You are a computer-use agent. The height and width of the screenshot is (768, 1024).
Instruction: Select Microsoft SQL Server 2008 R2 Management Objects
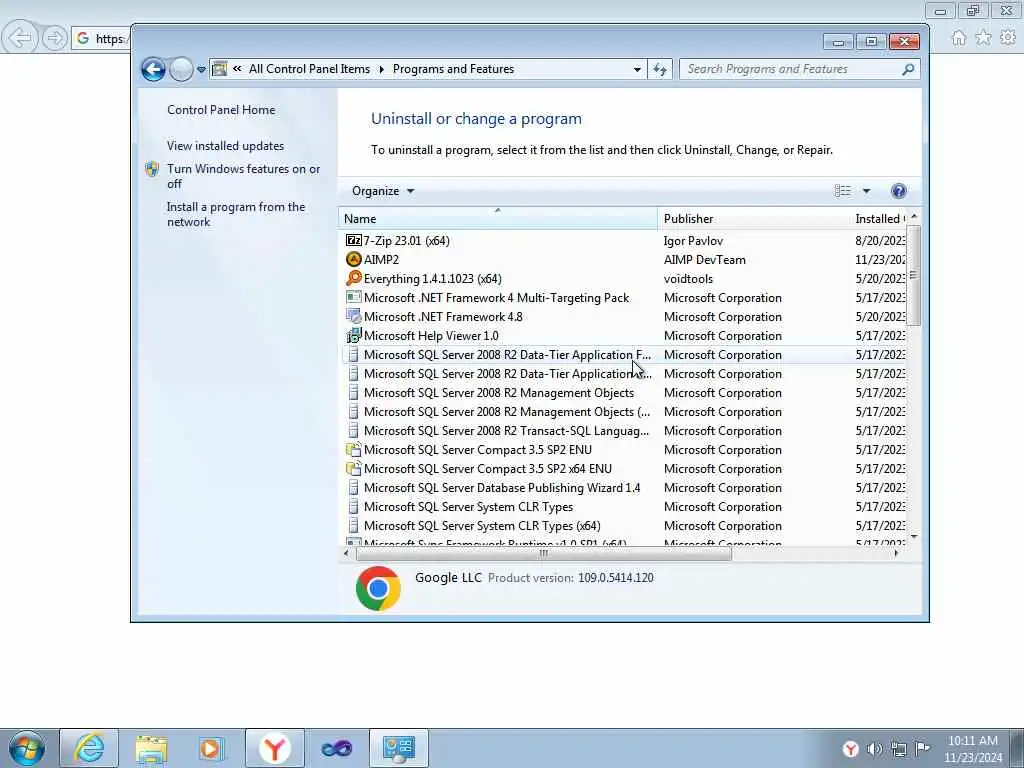pos(499,392)
